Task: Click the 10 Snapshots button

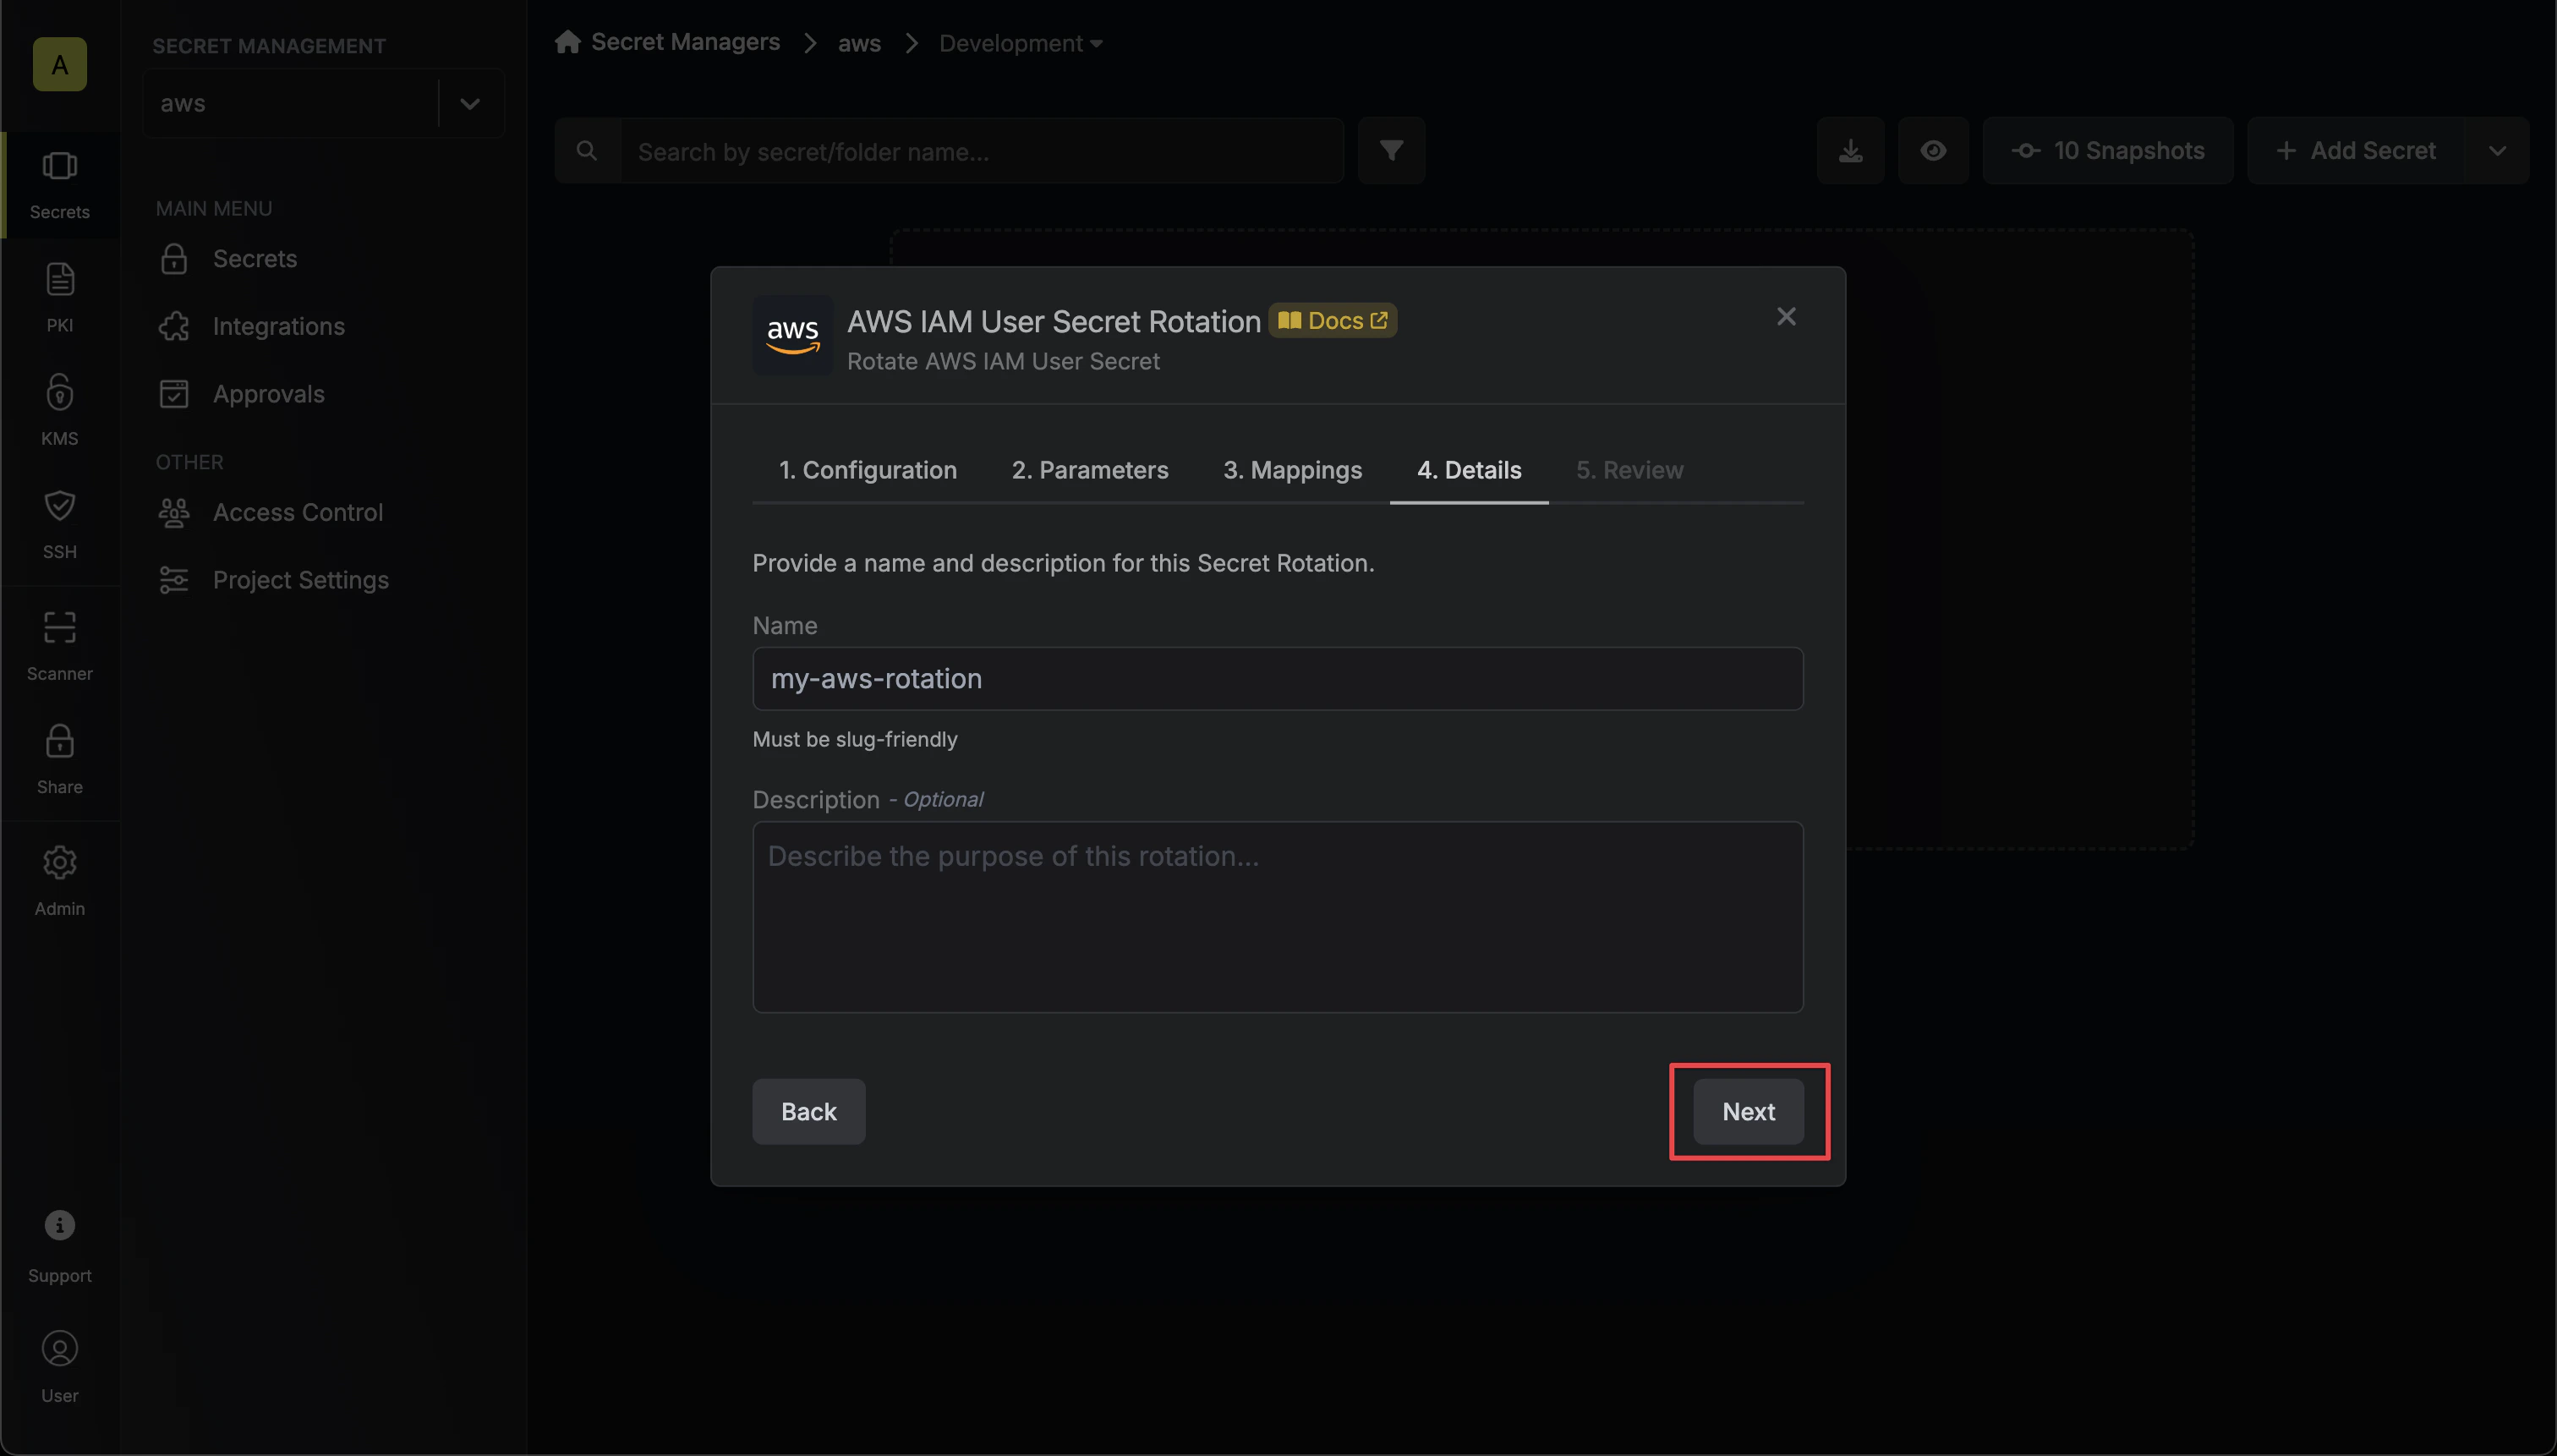Action: tap(2107, 151)
